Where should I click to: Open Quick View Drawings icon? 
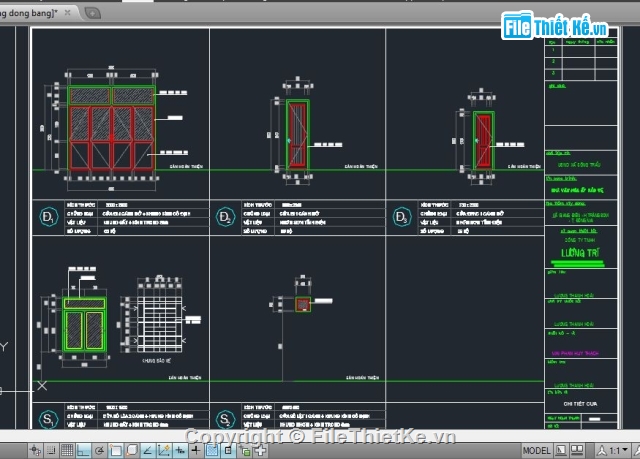[x=577, y=450]
